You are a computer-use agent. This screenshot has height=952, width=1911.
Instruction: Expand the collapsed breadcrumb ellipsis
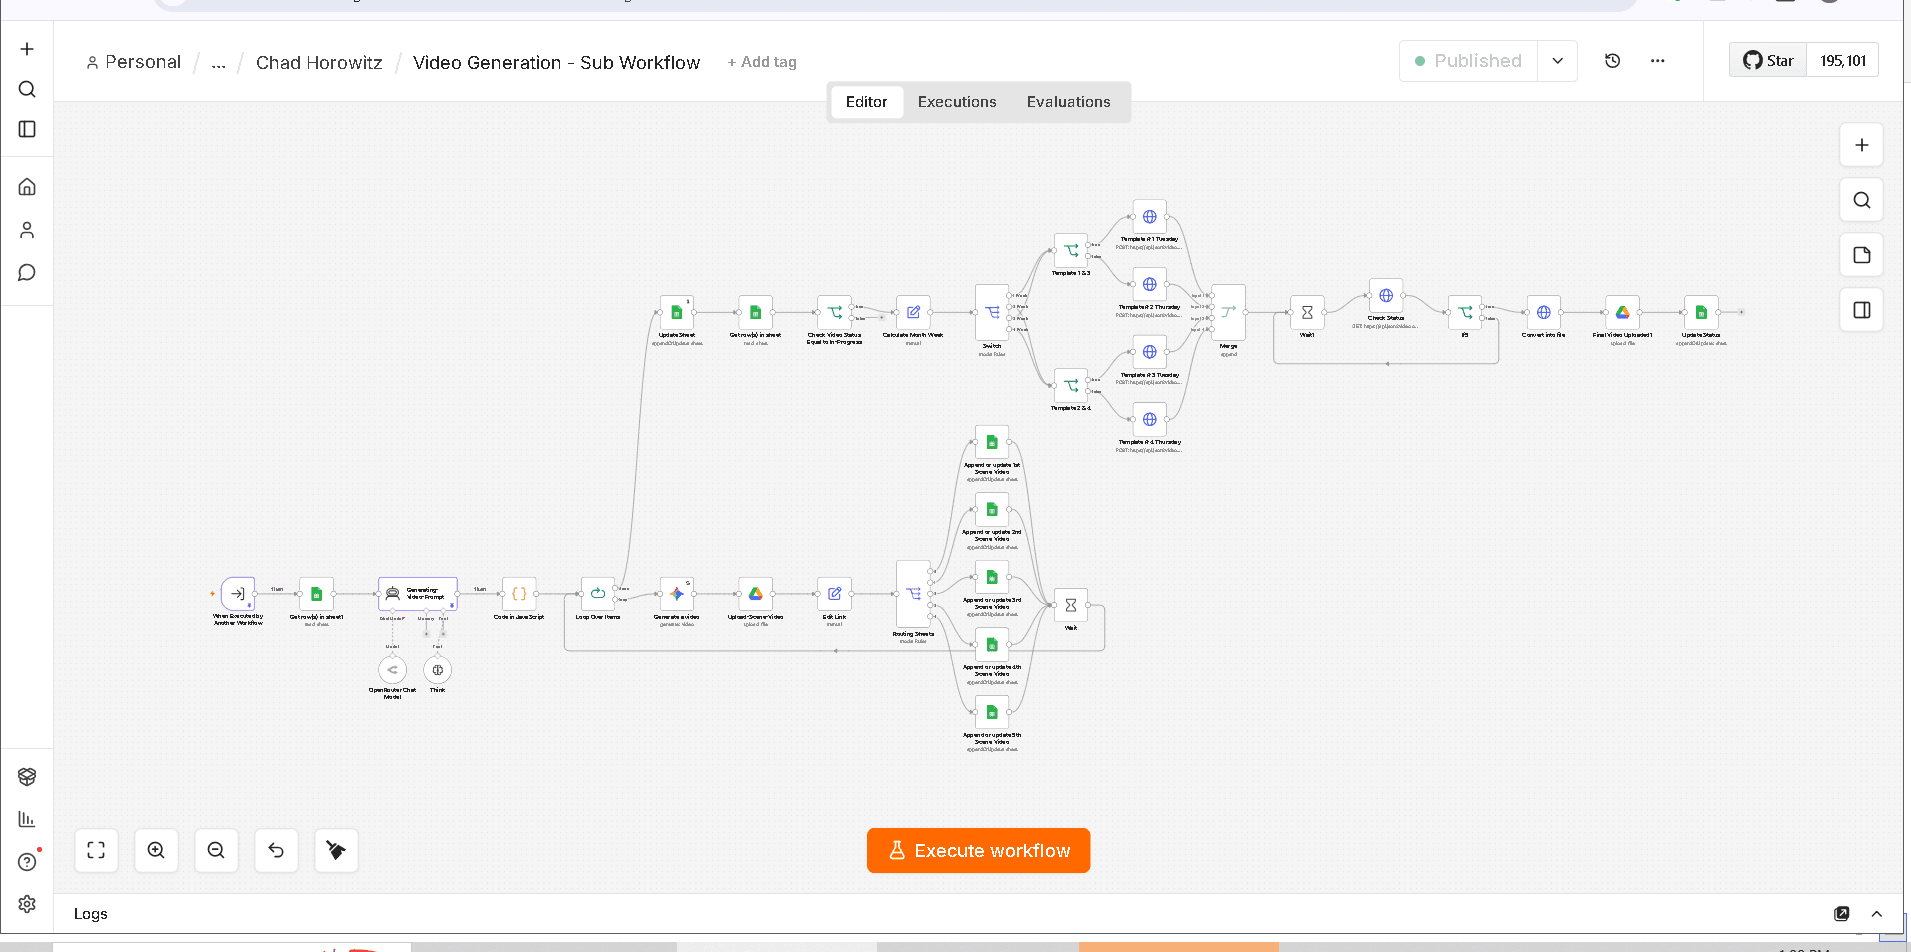coord(219,62)
